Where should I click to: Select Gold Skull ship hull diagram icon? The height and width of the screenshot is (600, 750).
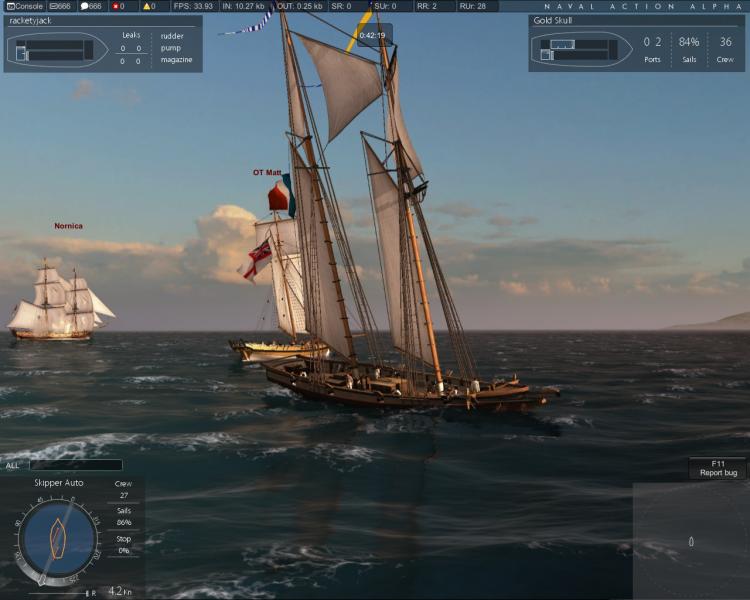pos(582,50)
